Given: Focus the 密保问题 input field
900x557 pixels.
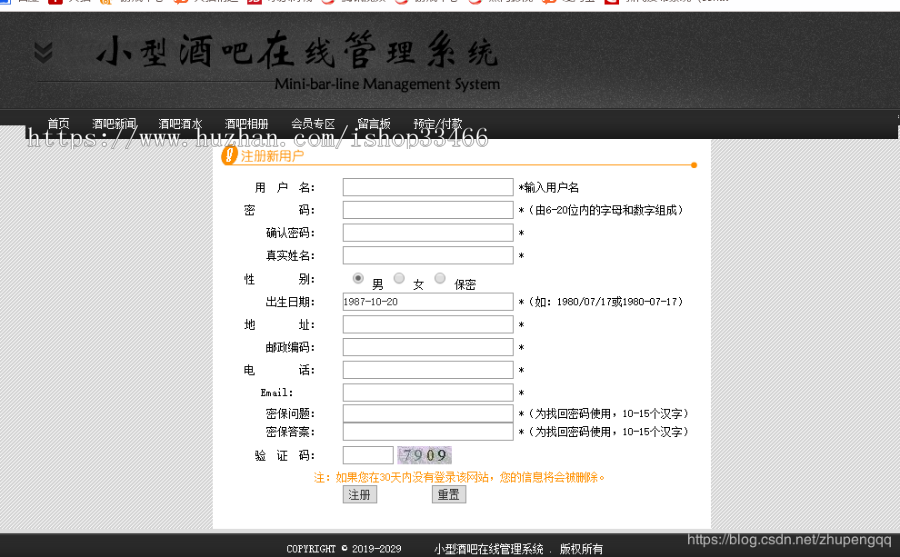Looking at the screenshot, I should coord(428,413).
